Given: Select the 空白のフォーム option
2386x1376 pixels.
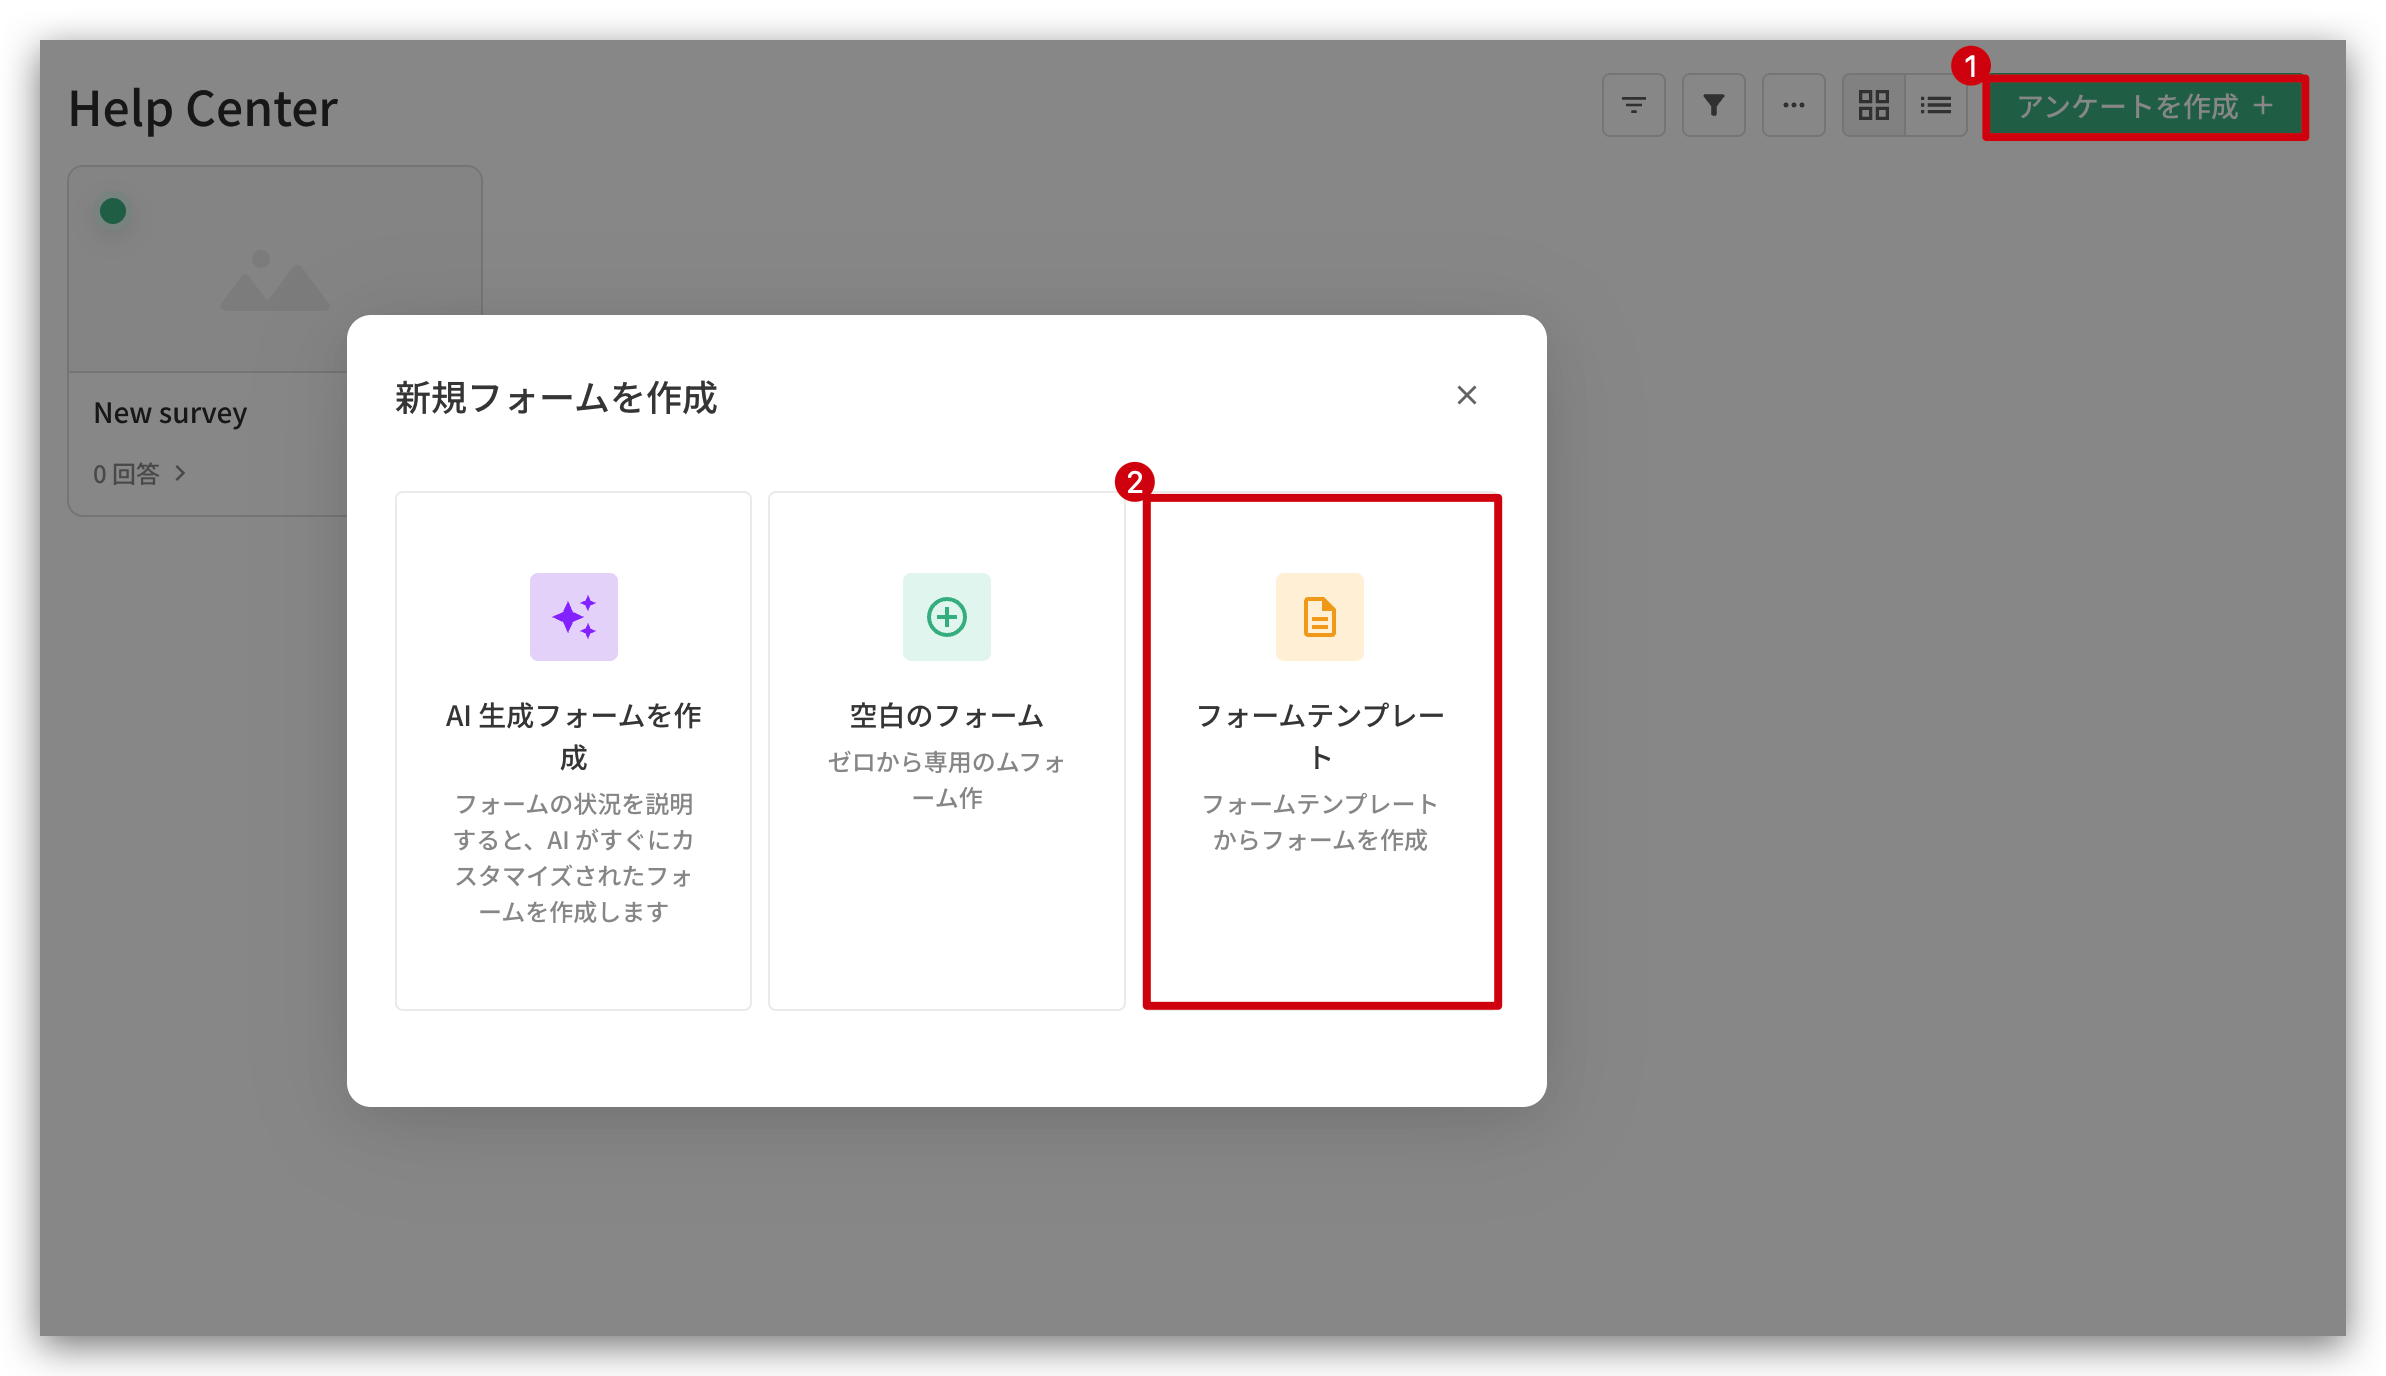Looking at the screenshot, I should [946, 750].
